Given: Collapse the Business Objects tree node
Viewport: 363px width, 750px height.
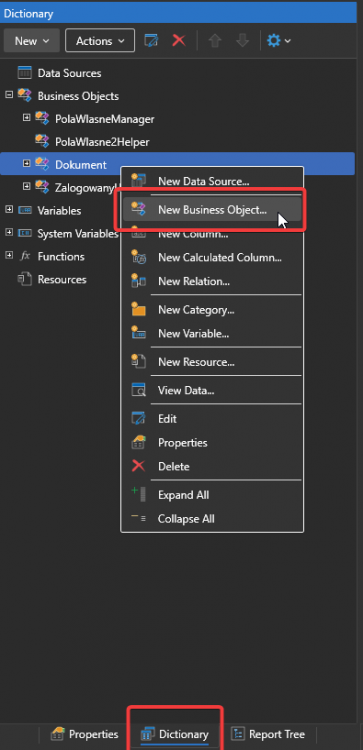Looking at the screenshot, I should [x=9, y=95].
